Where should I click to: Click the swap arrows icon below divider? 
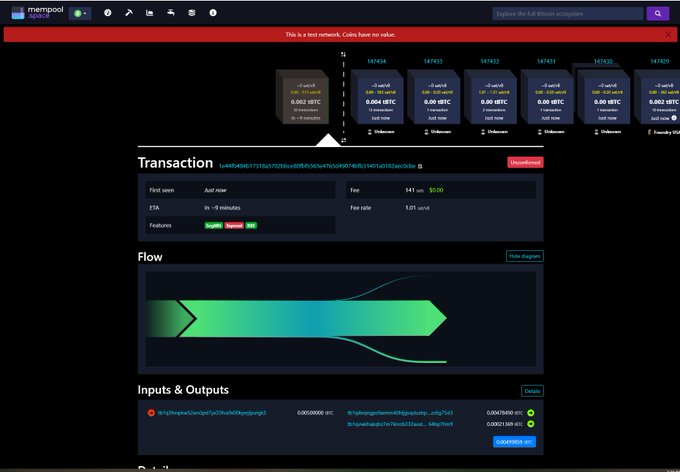coord(343,140)
